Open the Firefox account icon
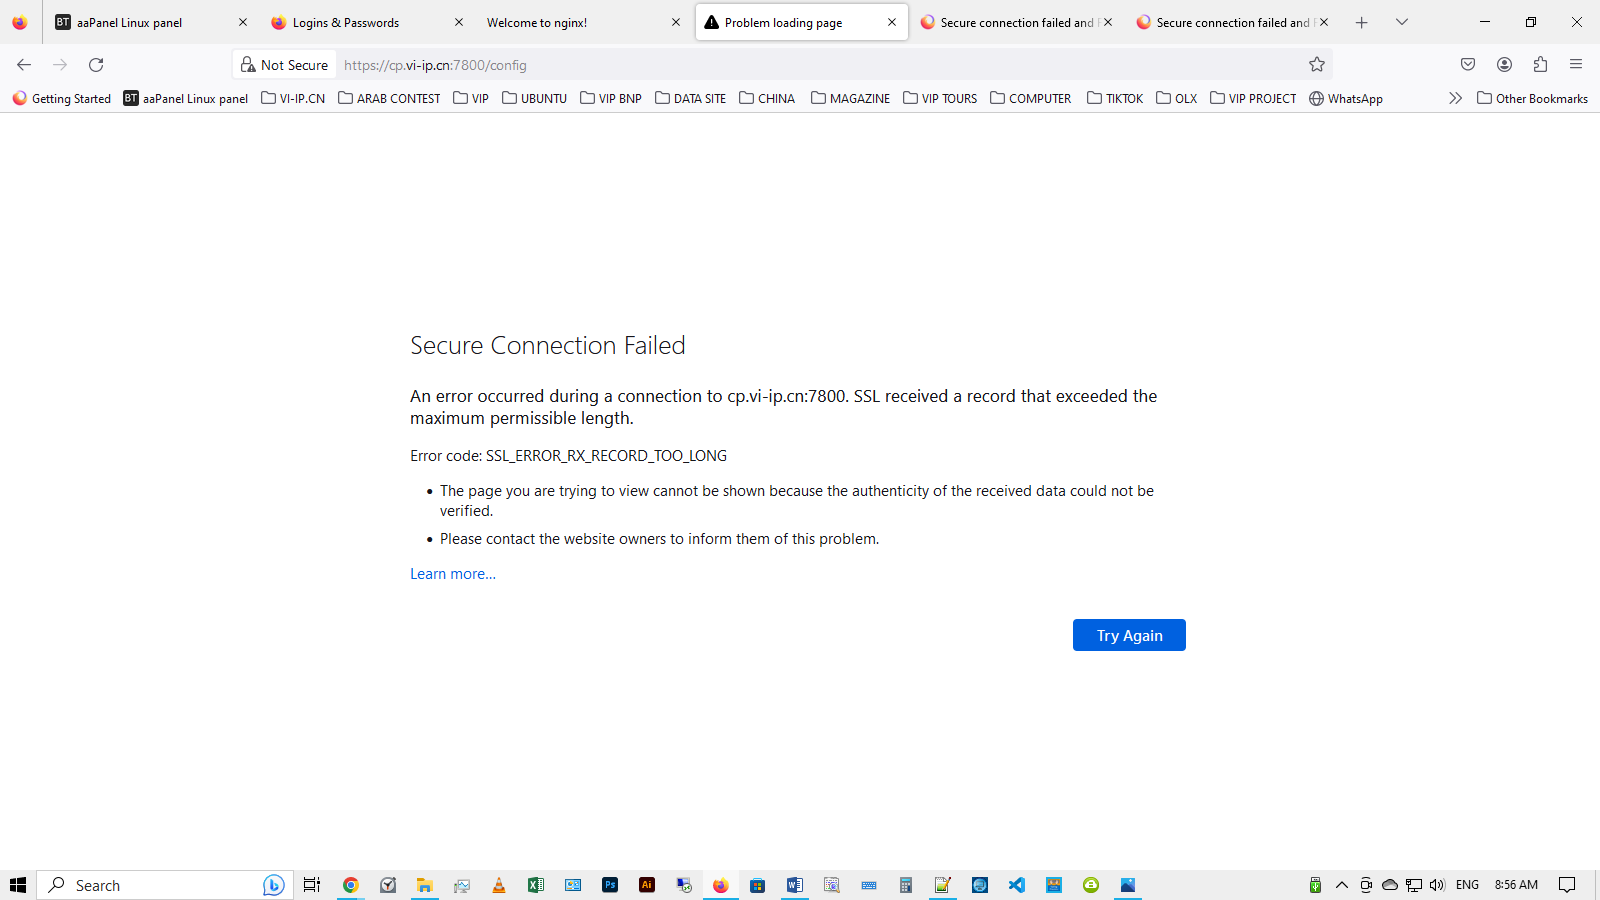The image size is (1600, 900). click(x=1504, y=65)
